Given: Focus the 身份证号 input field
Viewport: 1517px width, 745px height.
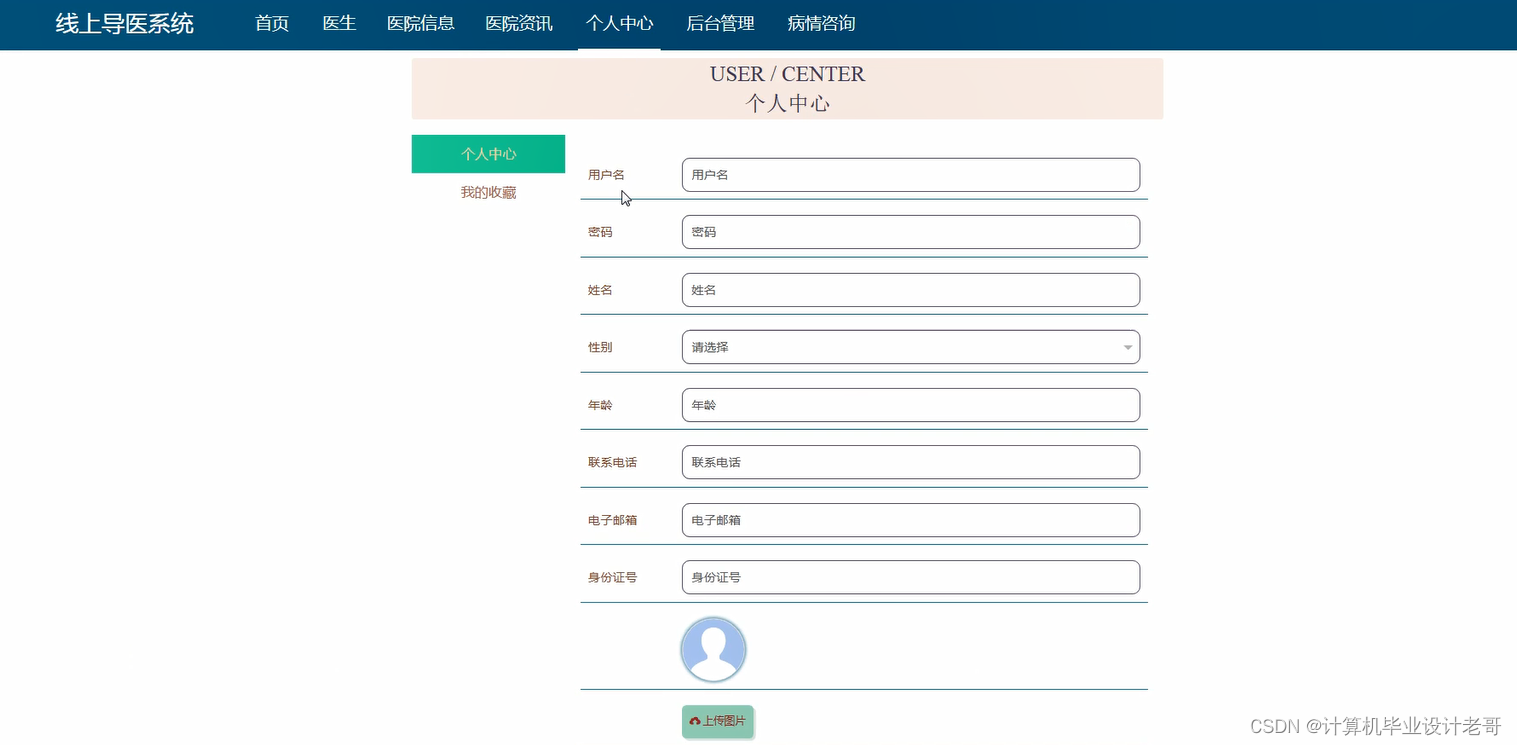Looking at the screenshot, I should coord(911,577).
